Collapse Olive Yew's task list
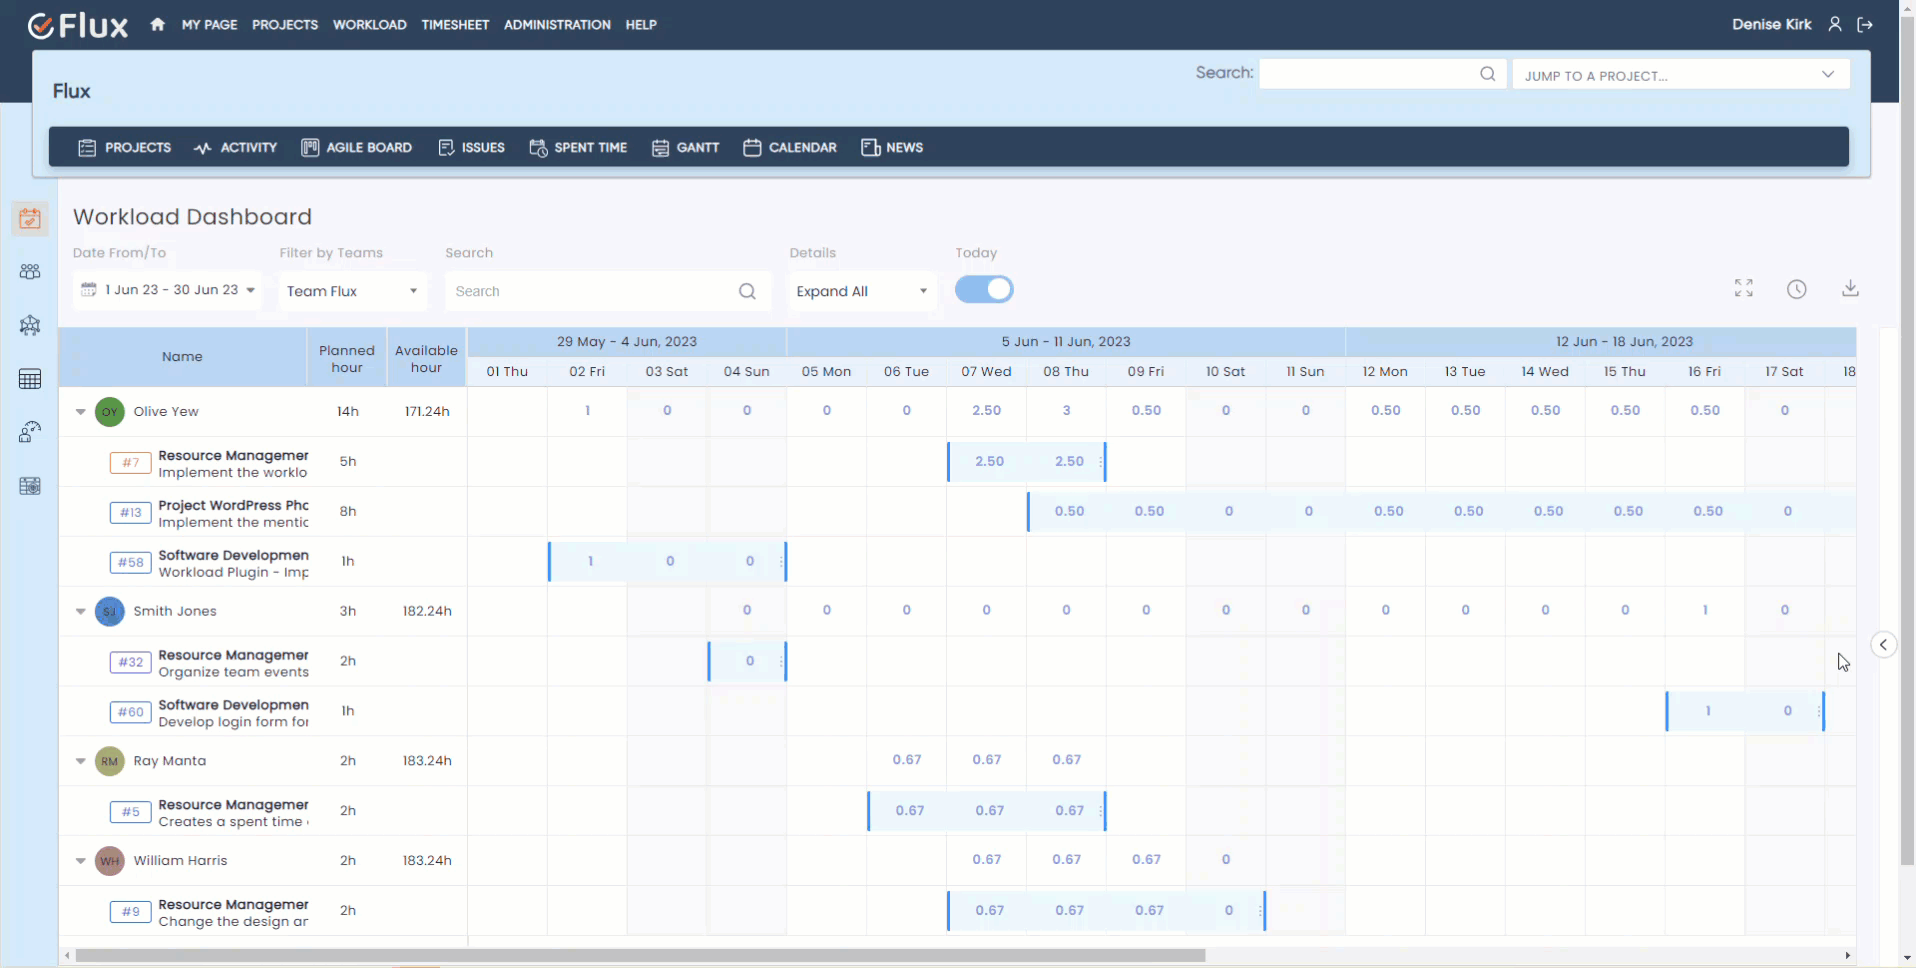This screenshot has height=968, width=1916. pos(81,411)
